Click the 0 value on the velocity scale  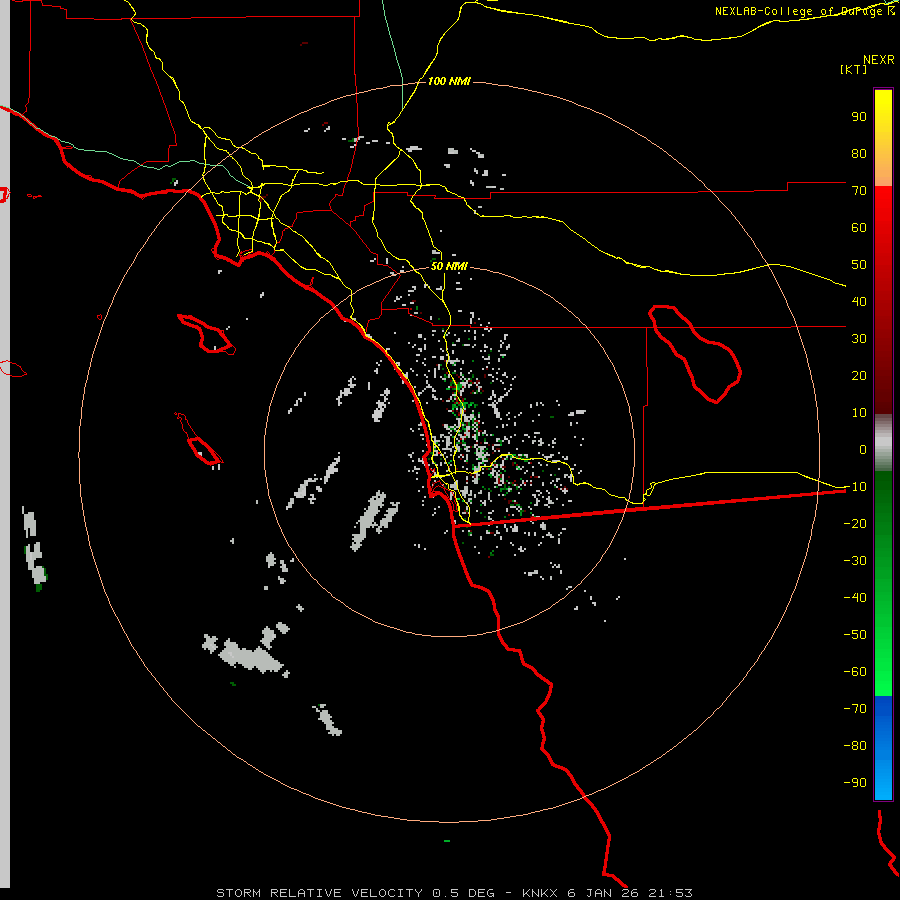tap(863, 449)
